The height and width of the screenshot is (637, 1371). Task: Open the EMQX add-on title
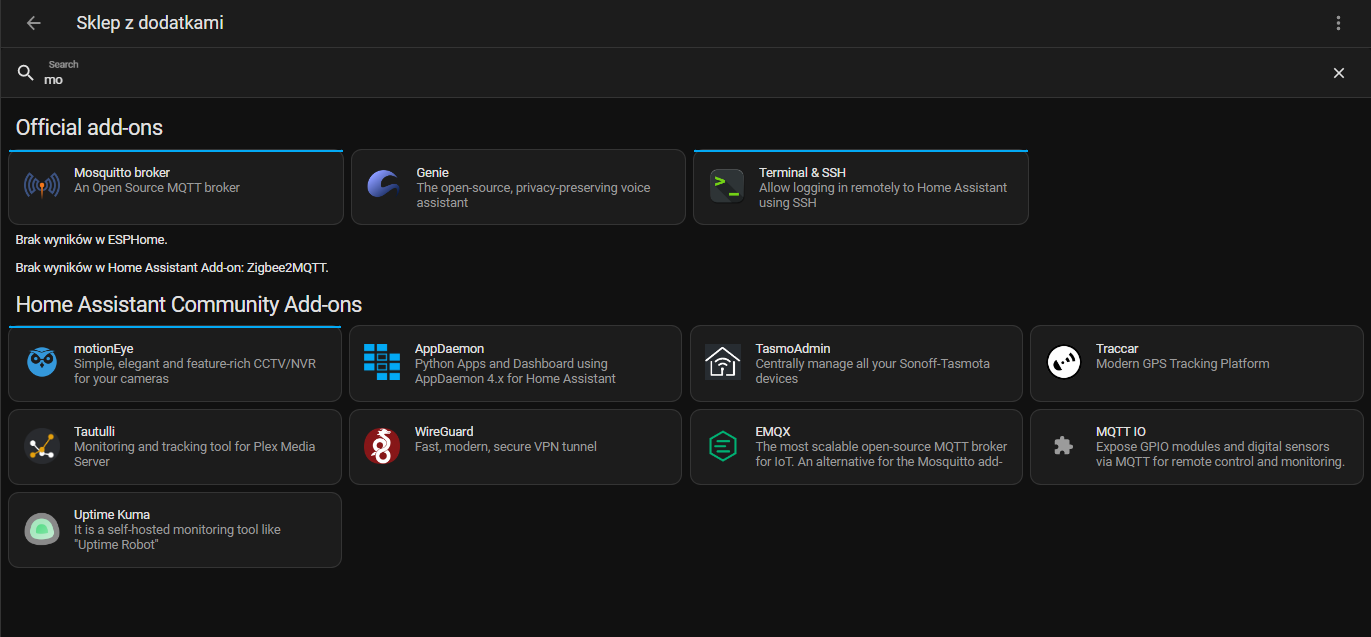click(773, 432)
